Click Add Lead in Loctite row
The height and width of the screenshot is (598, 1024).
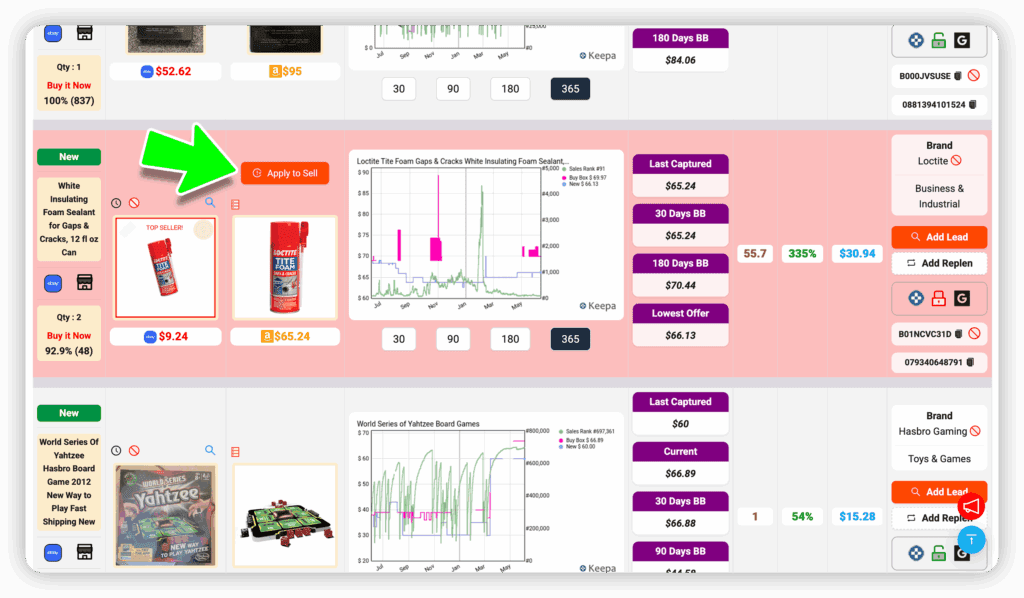[x=939, y=237]
